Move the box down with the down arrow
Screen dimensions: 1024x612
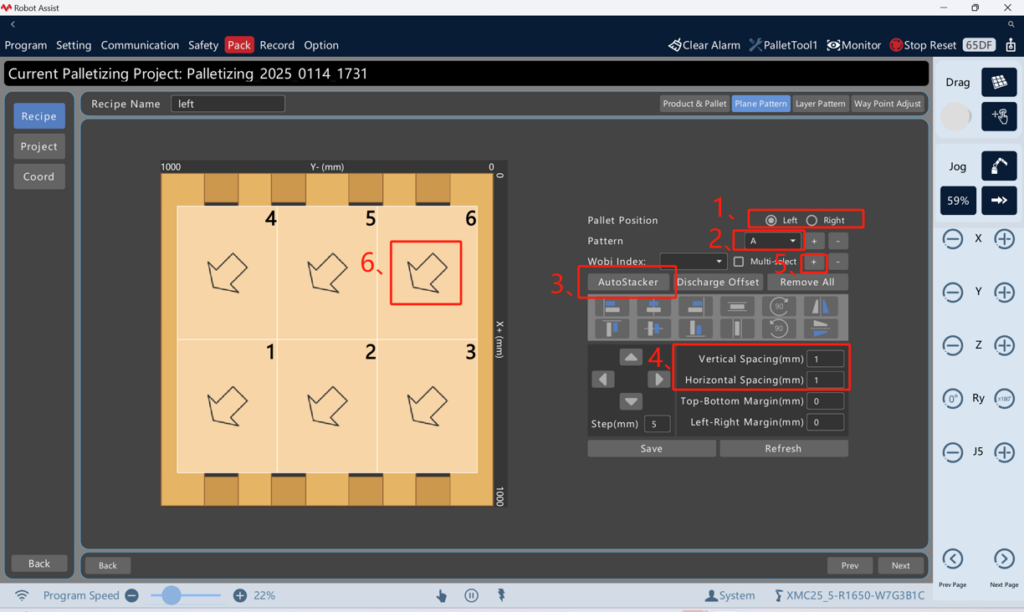tap(630, 401)
